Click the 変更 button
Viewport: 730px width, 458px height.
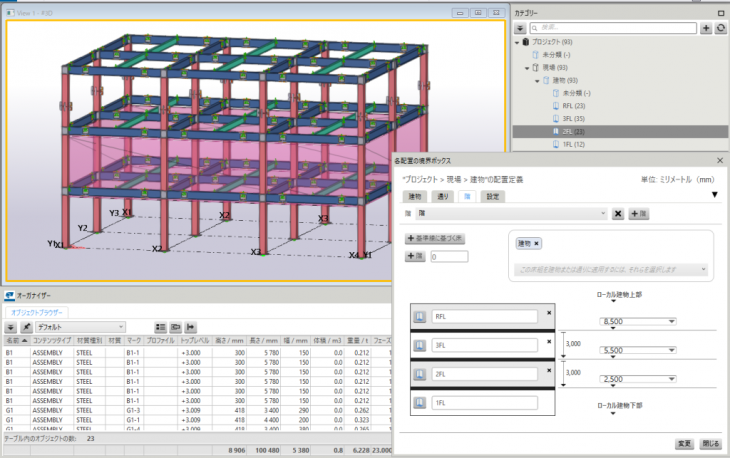(x=683, y=442)
